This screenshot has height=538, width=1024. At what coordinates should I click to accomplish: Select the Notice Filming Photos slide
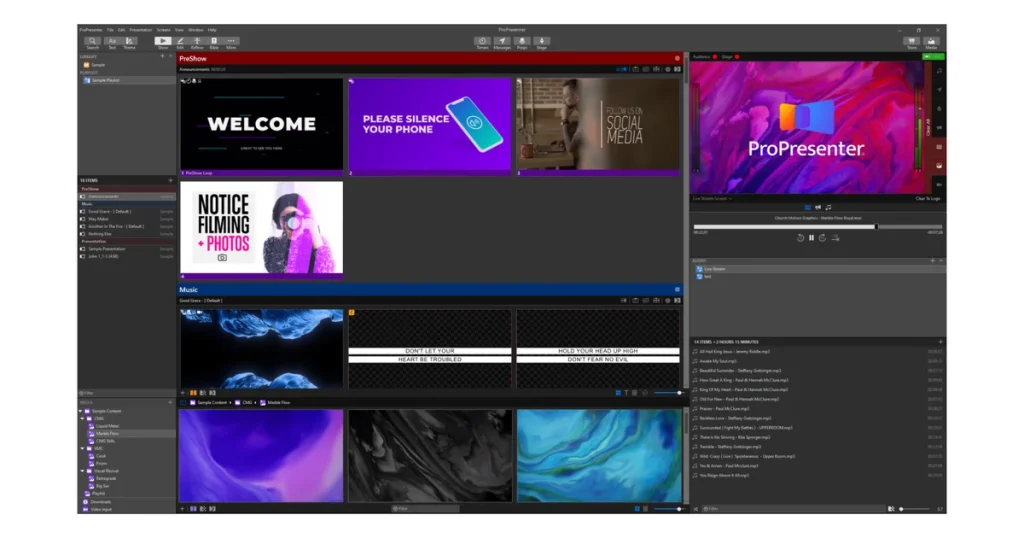pyautogui.click(x=261, y=229)
